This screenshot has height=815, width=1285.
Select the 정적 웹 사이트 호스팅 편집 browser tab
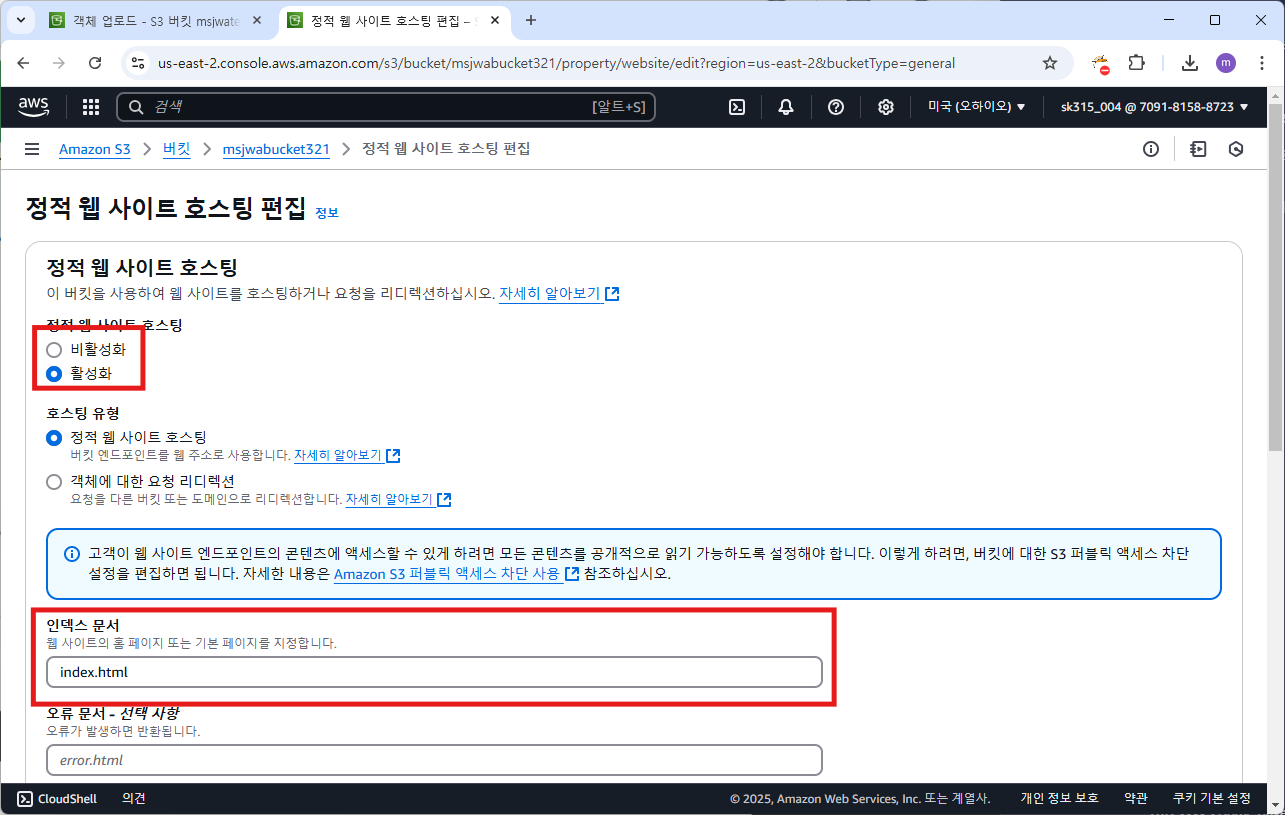pos(394,20)
